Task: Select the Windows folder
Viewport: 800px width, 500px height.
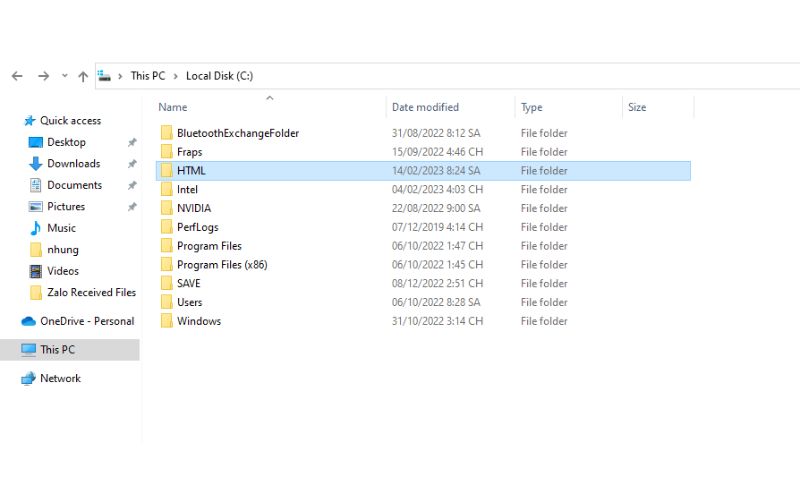Action: tap(198, 321)
